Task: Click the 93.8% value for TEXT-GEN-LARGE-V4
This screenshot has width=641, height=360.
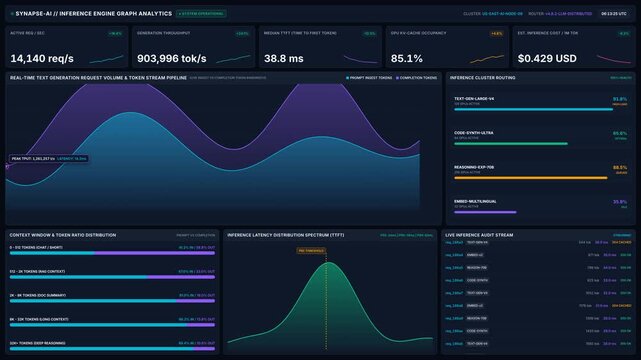Action: click(x=620, y=99)
